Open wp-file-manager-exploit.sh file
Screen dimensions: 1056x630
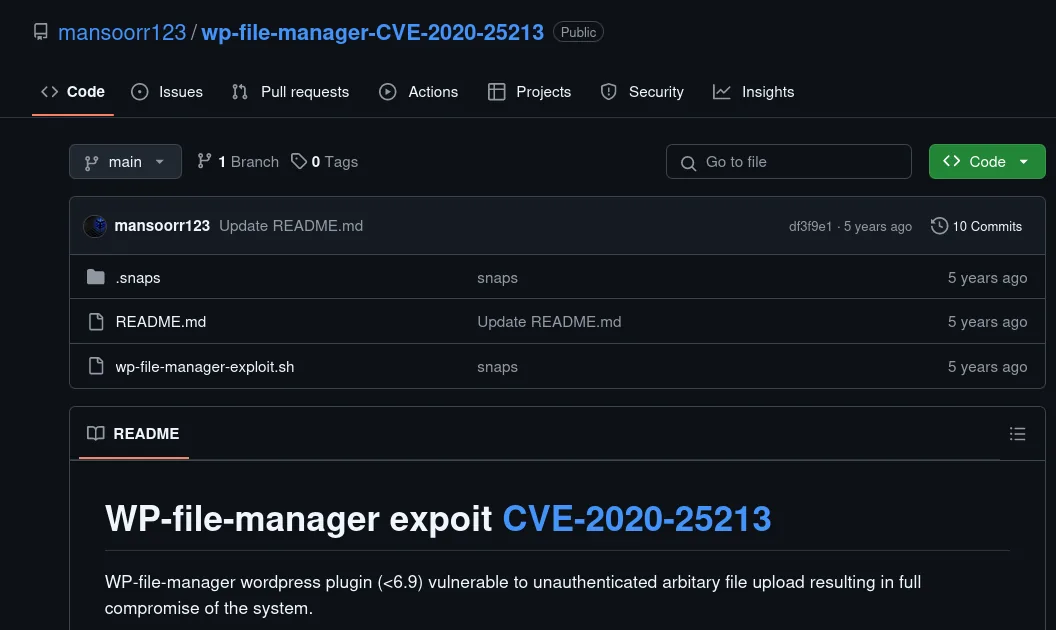click(x=205, y=367)
